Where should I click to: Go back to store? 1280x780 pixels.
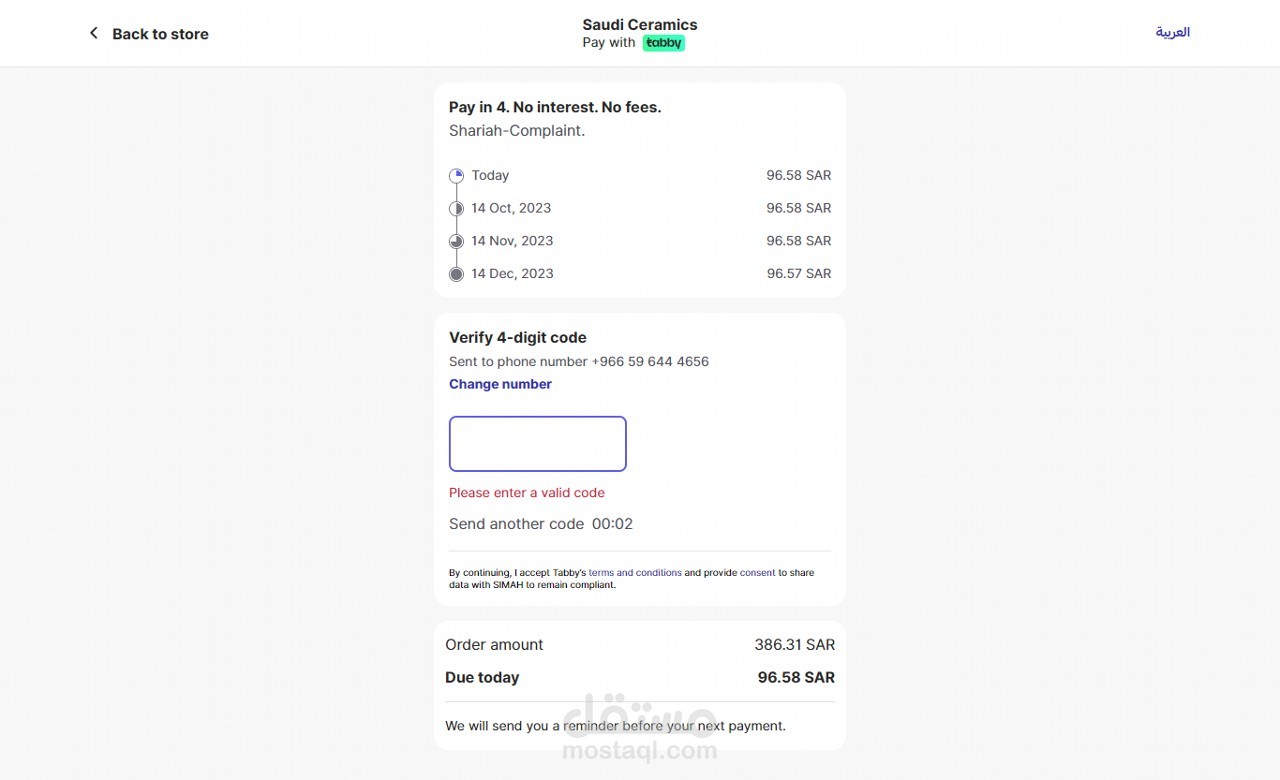point(160,34)
